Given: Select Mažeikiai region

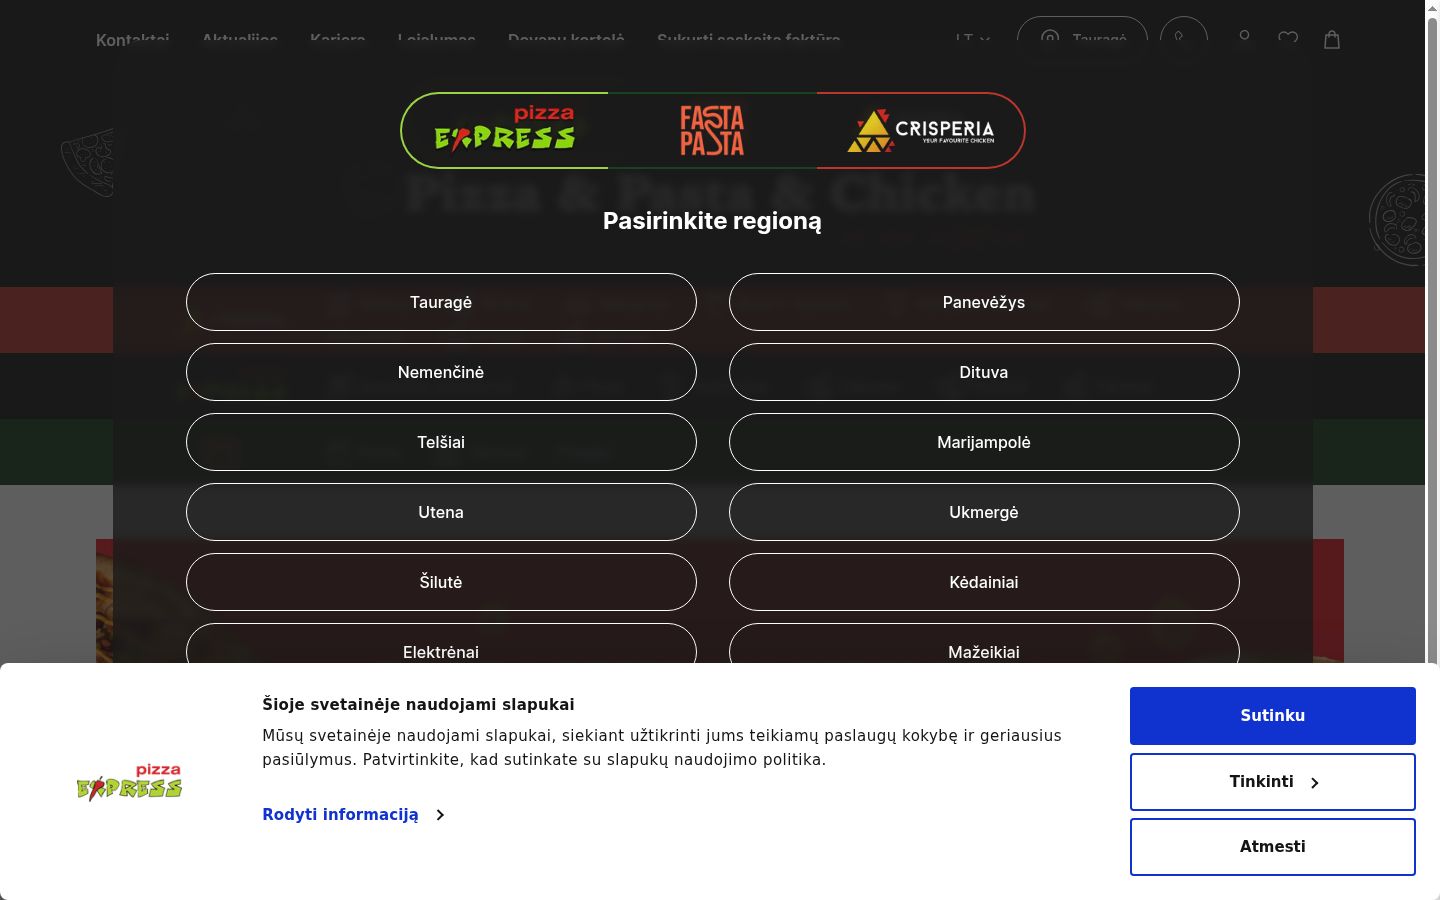Looking at the screenshot, I should [x=984, y=643].
